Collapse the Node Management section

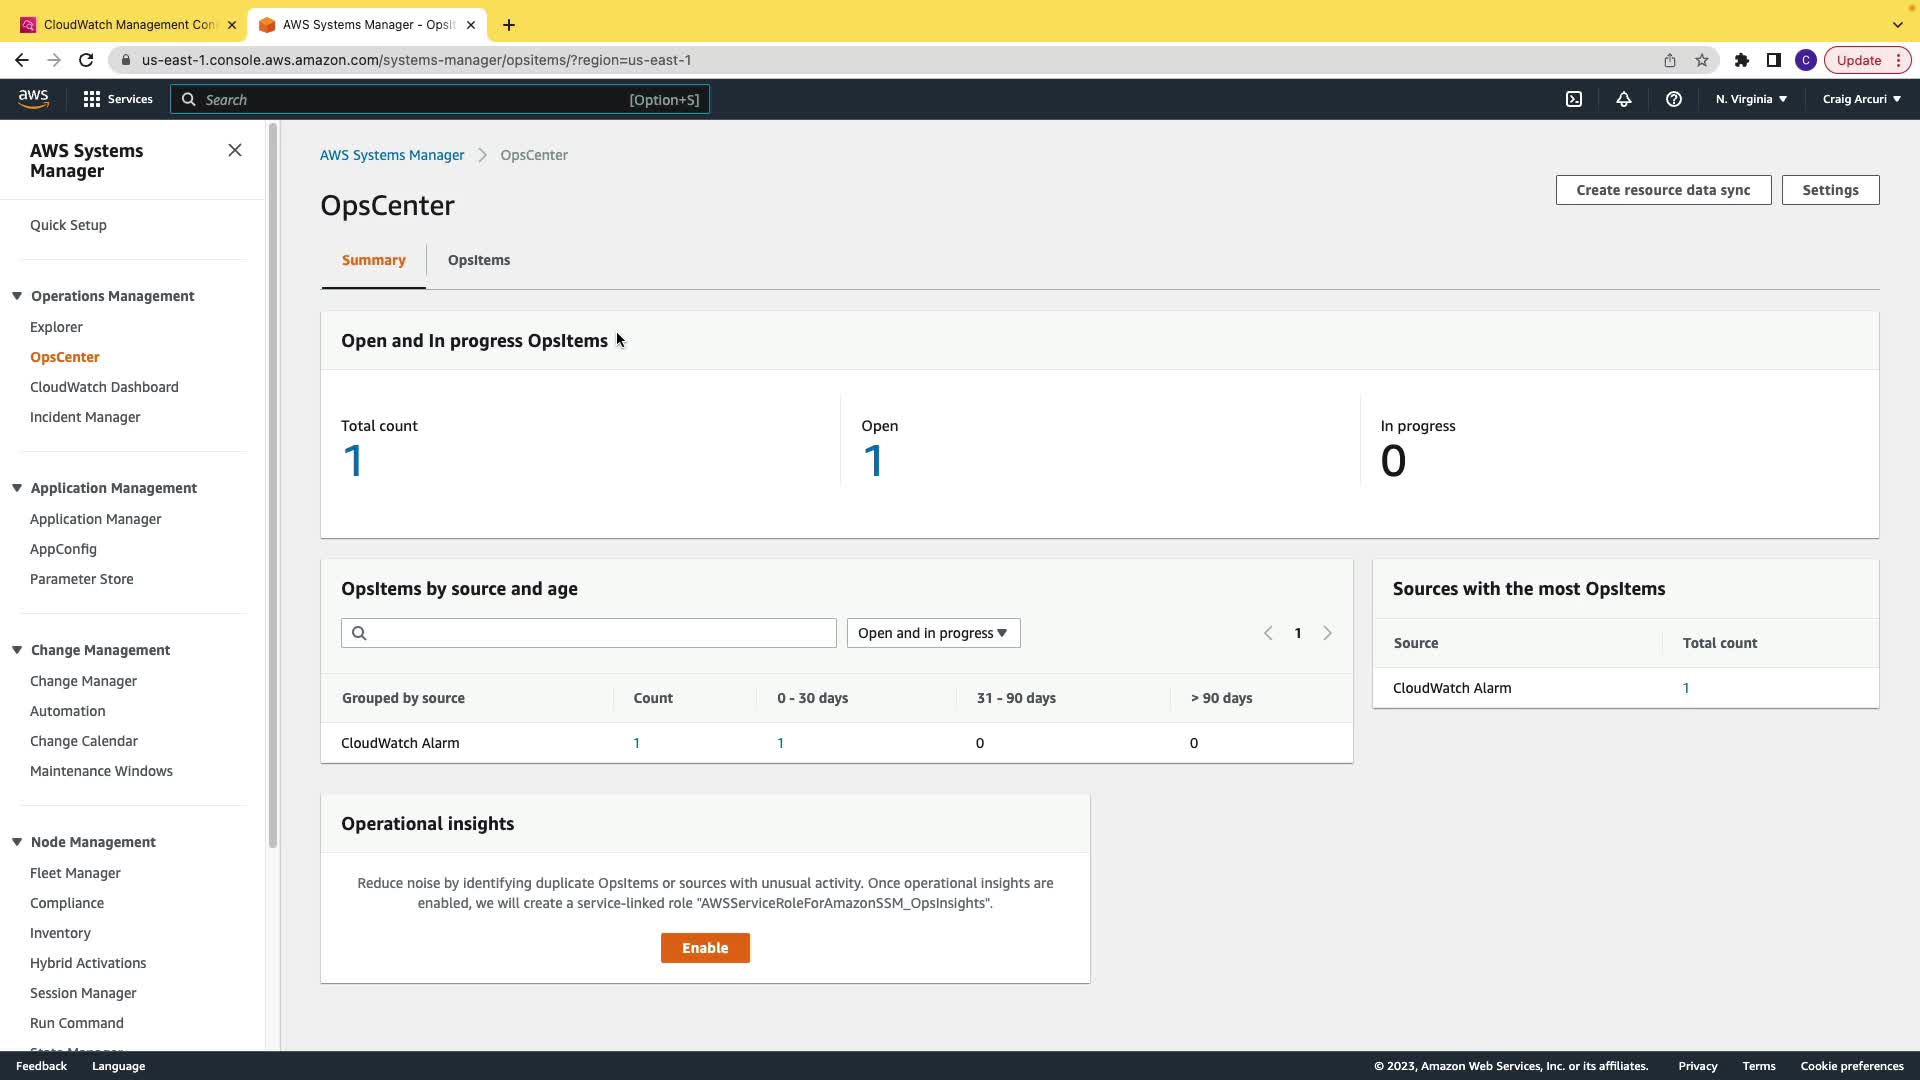click(x=17, y=842)
